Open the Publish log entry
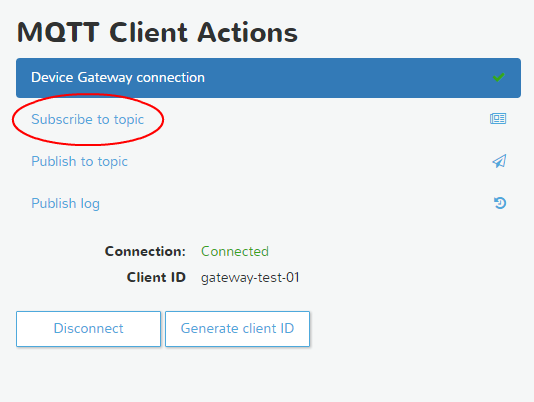 tap(65, 203)
